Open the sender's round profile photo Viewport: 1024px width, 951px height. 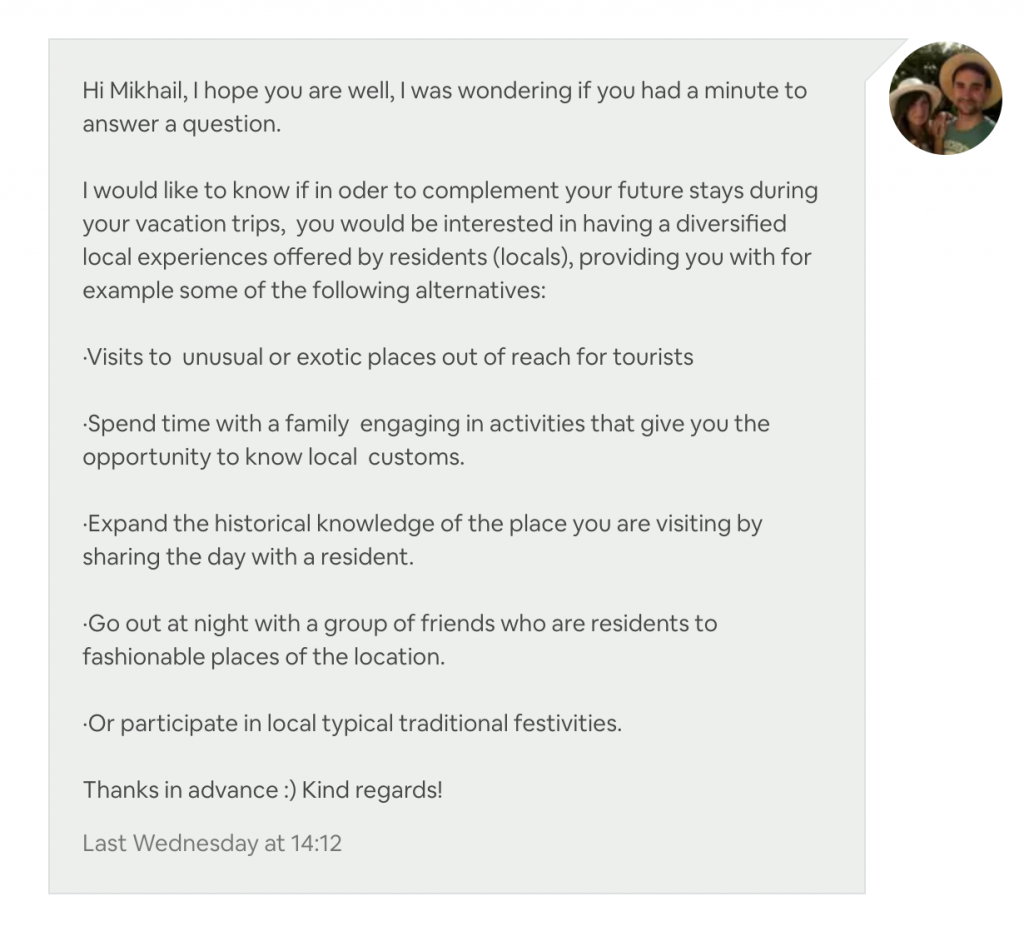click(945, 99)
